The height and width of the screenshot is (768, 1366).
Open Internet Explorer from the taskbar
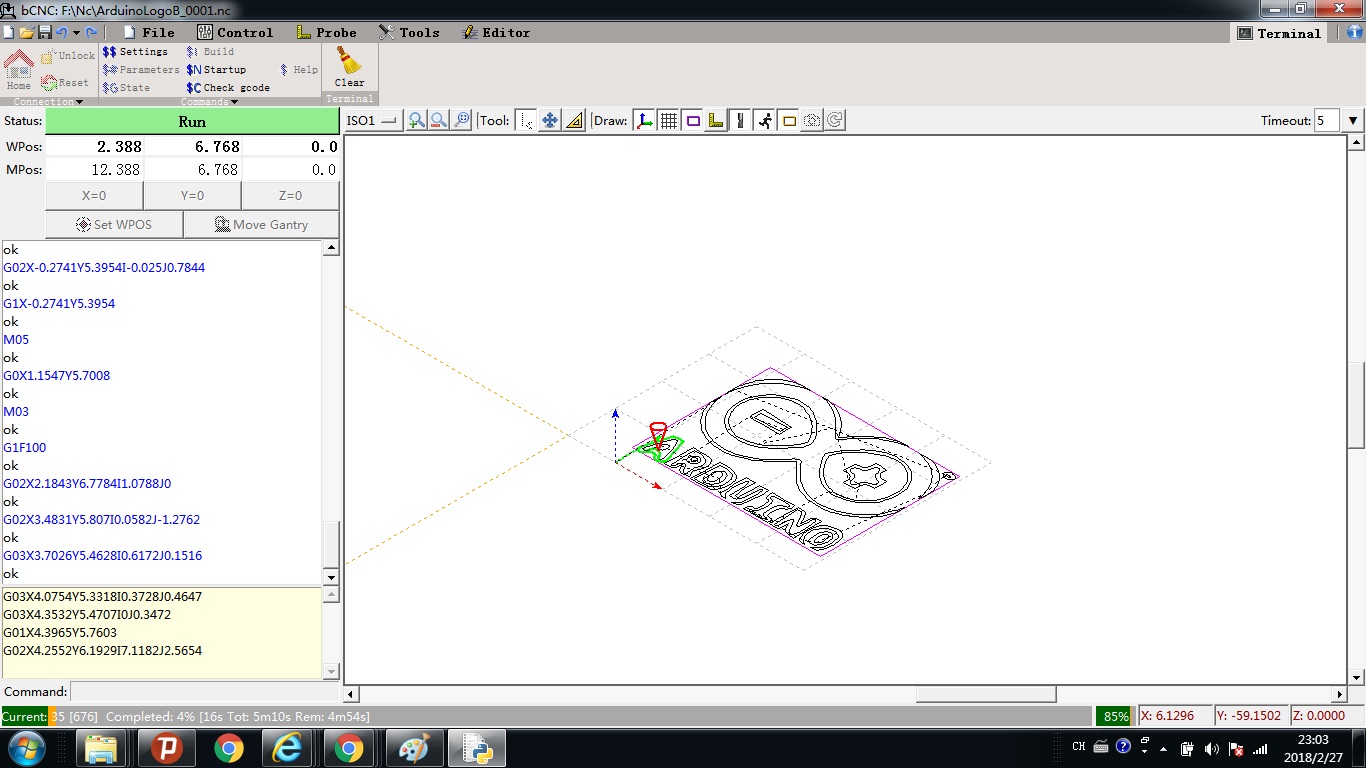pos(288,748)
